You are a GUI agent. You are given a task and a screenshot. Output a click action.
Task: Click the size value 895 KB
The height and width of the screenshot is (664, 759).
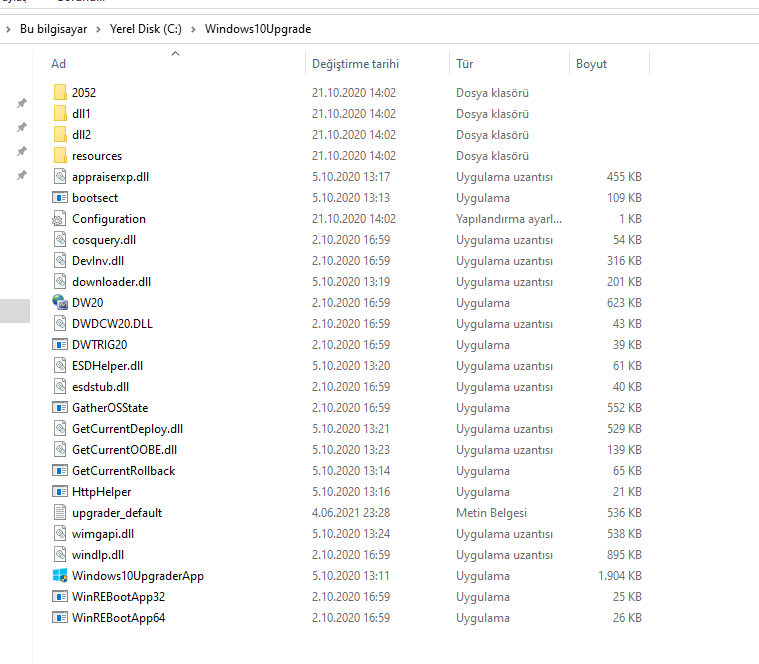(624, 555)
